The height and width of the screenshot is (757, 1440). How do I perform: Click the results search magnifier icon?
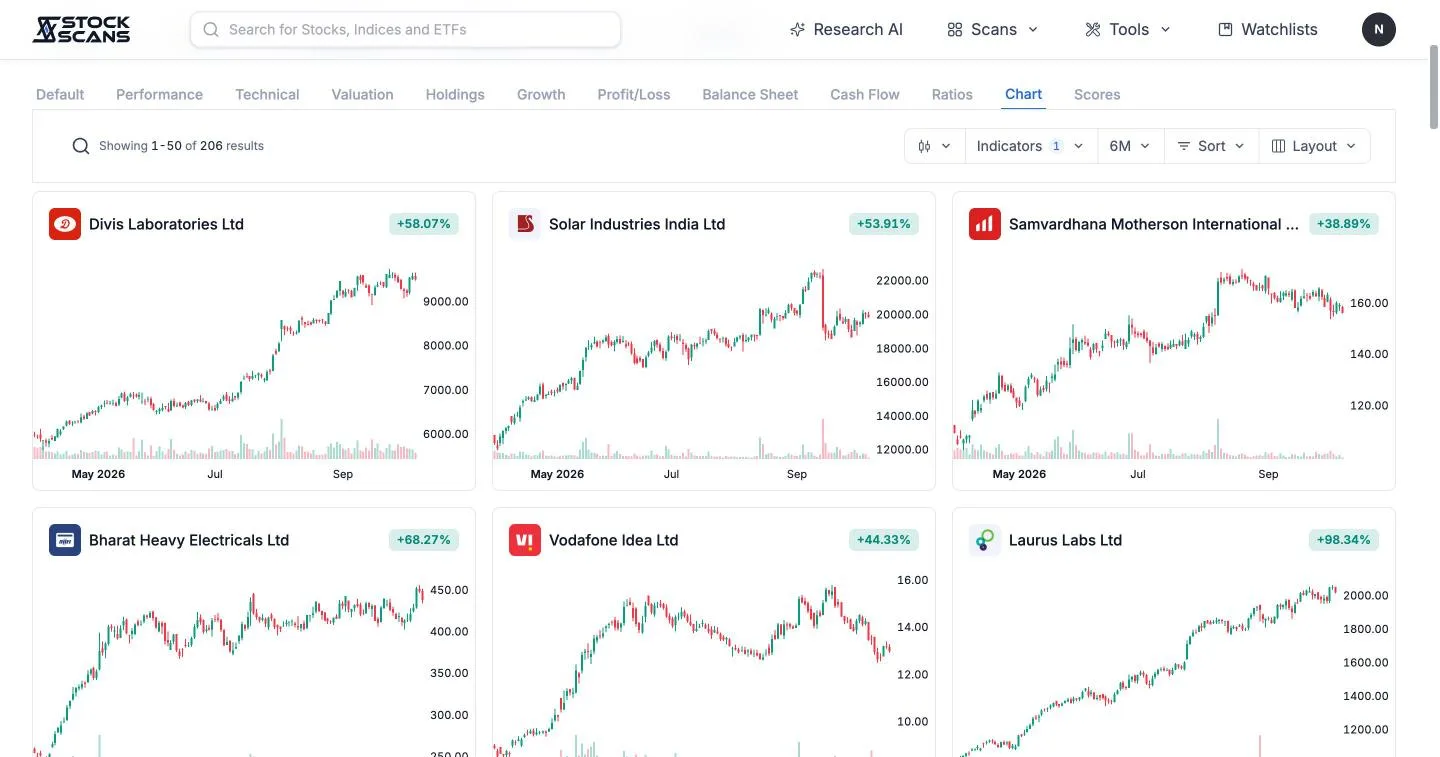tap(81, 146)
